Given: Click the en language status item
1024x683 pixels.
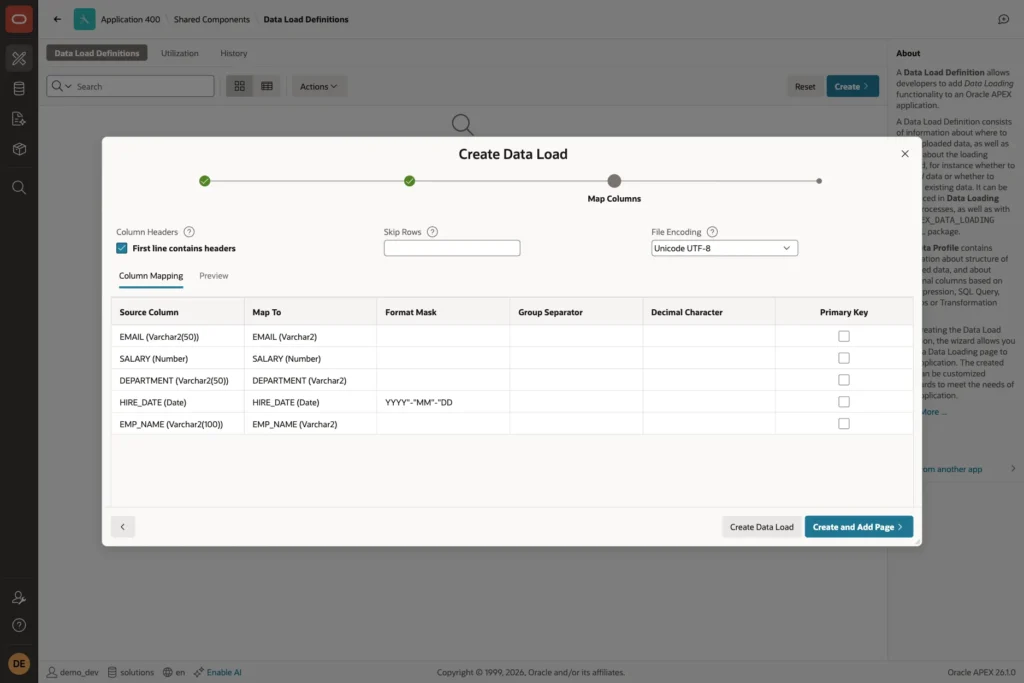Looking at the screenshot, I should (x=174, y=672).
